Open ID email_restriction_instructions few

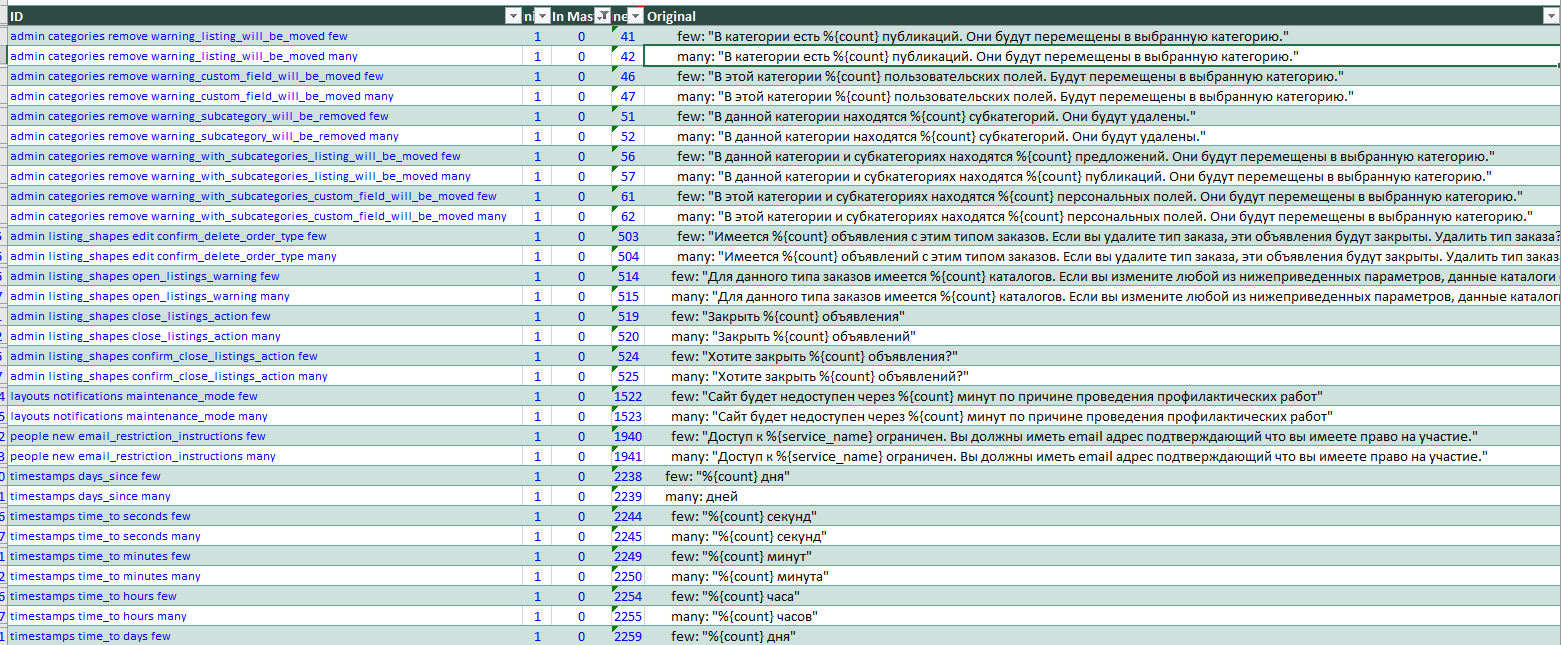click(x=138, y=436)
